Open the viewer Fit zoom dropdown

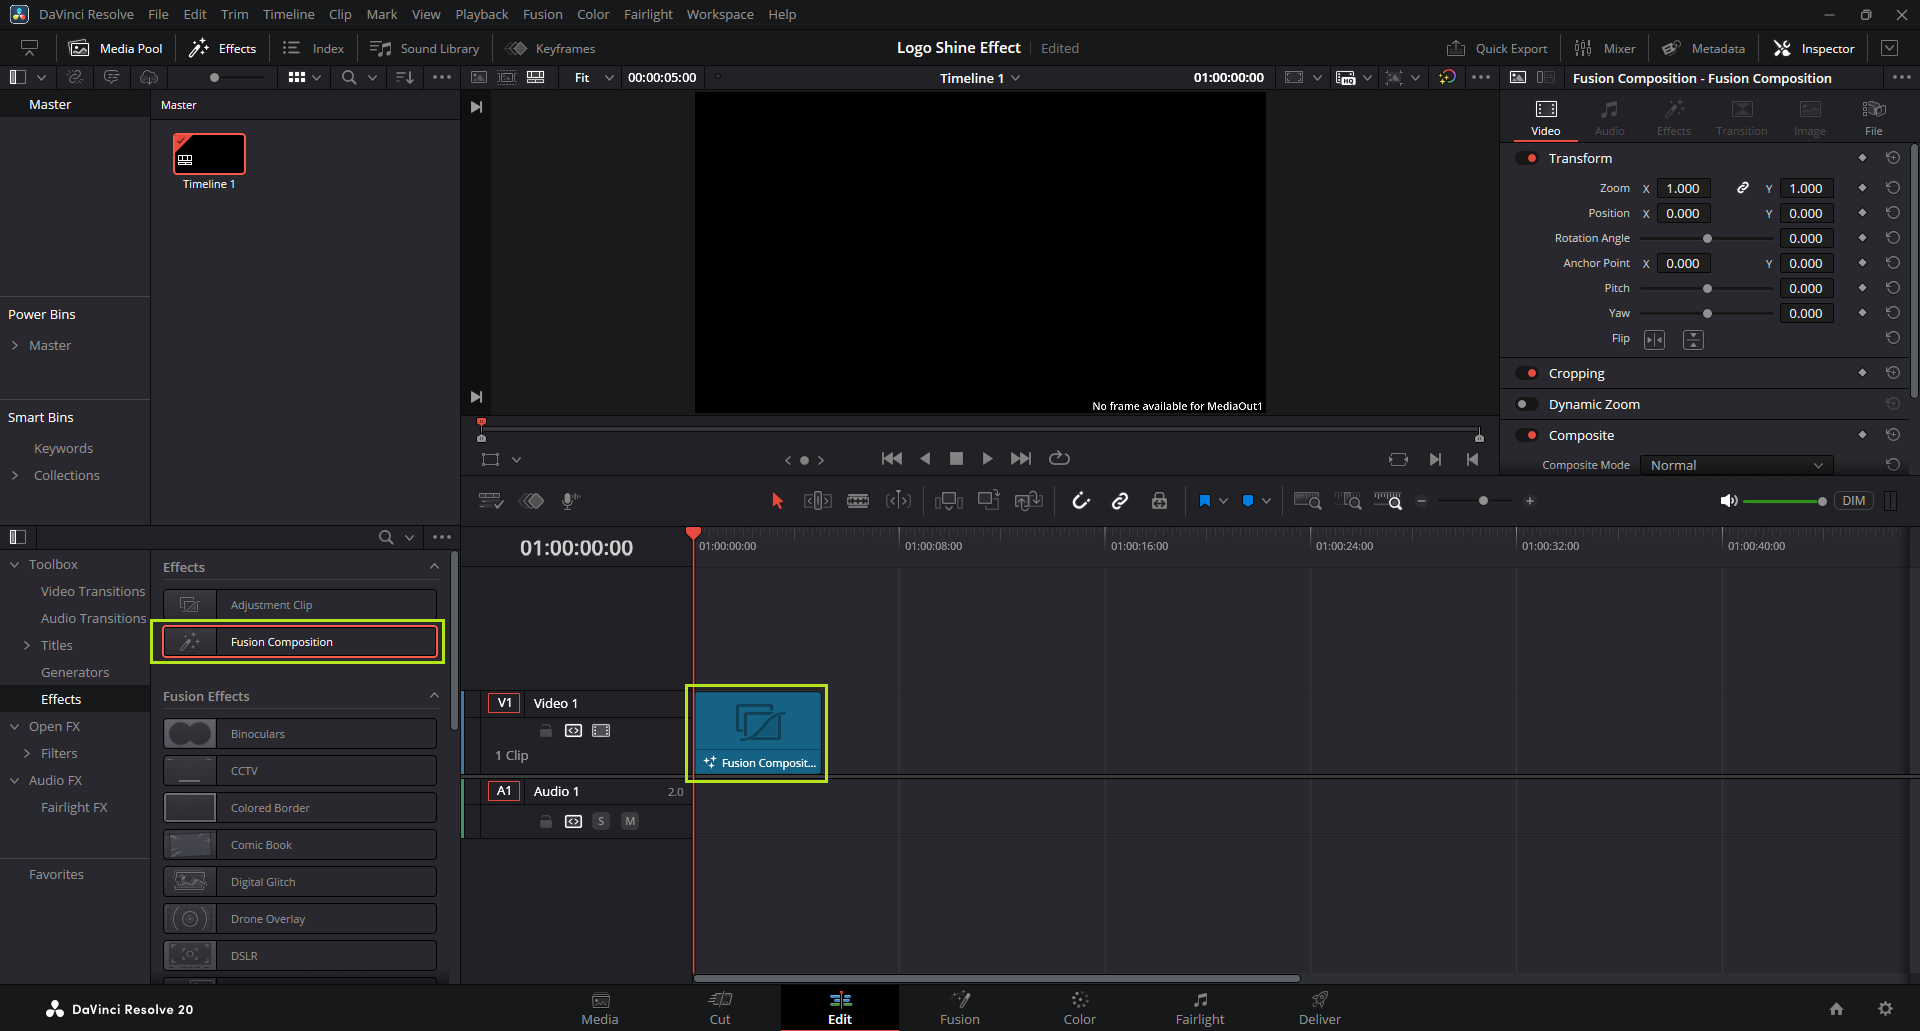pyautogui.click(x=594, y=78)
